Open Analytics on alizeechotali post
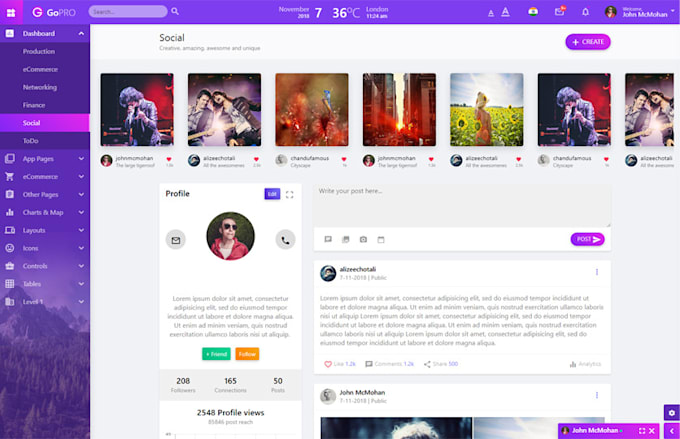This screenshot has height=439, width=680. coord(585,364)
